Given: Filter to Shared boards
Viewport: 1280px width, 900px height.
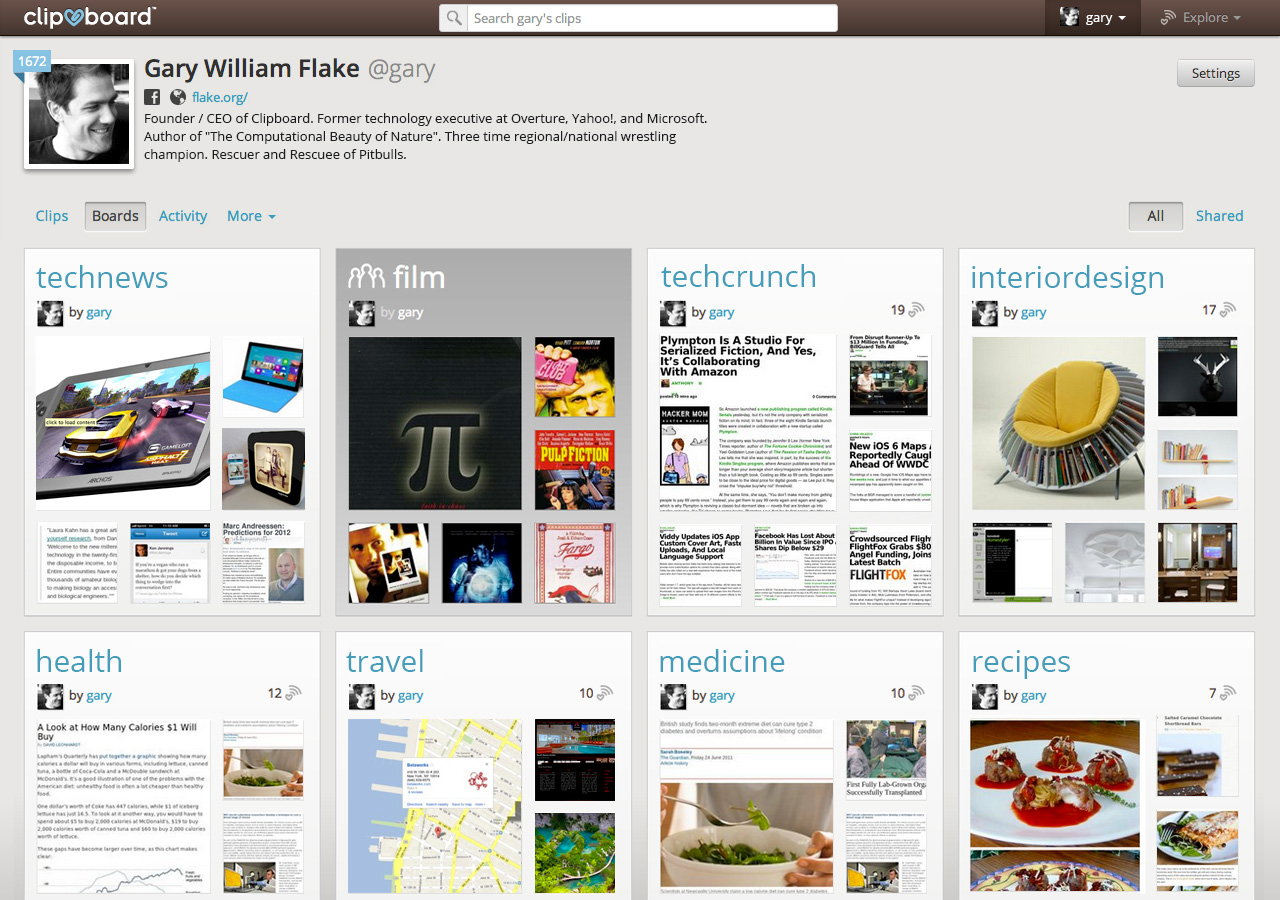Looking at the screenshot, I should (x=1220, y=216).
